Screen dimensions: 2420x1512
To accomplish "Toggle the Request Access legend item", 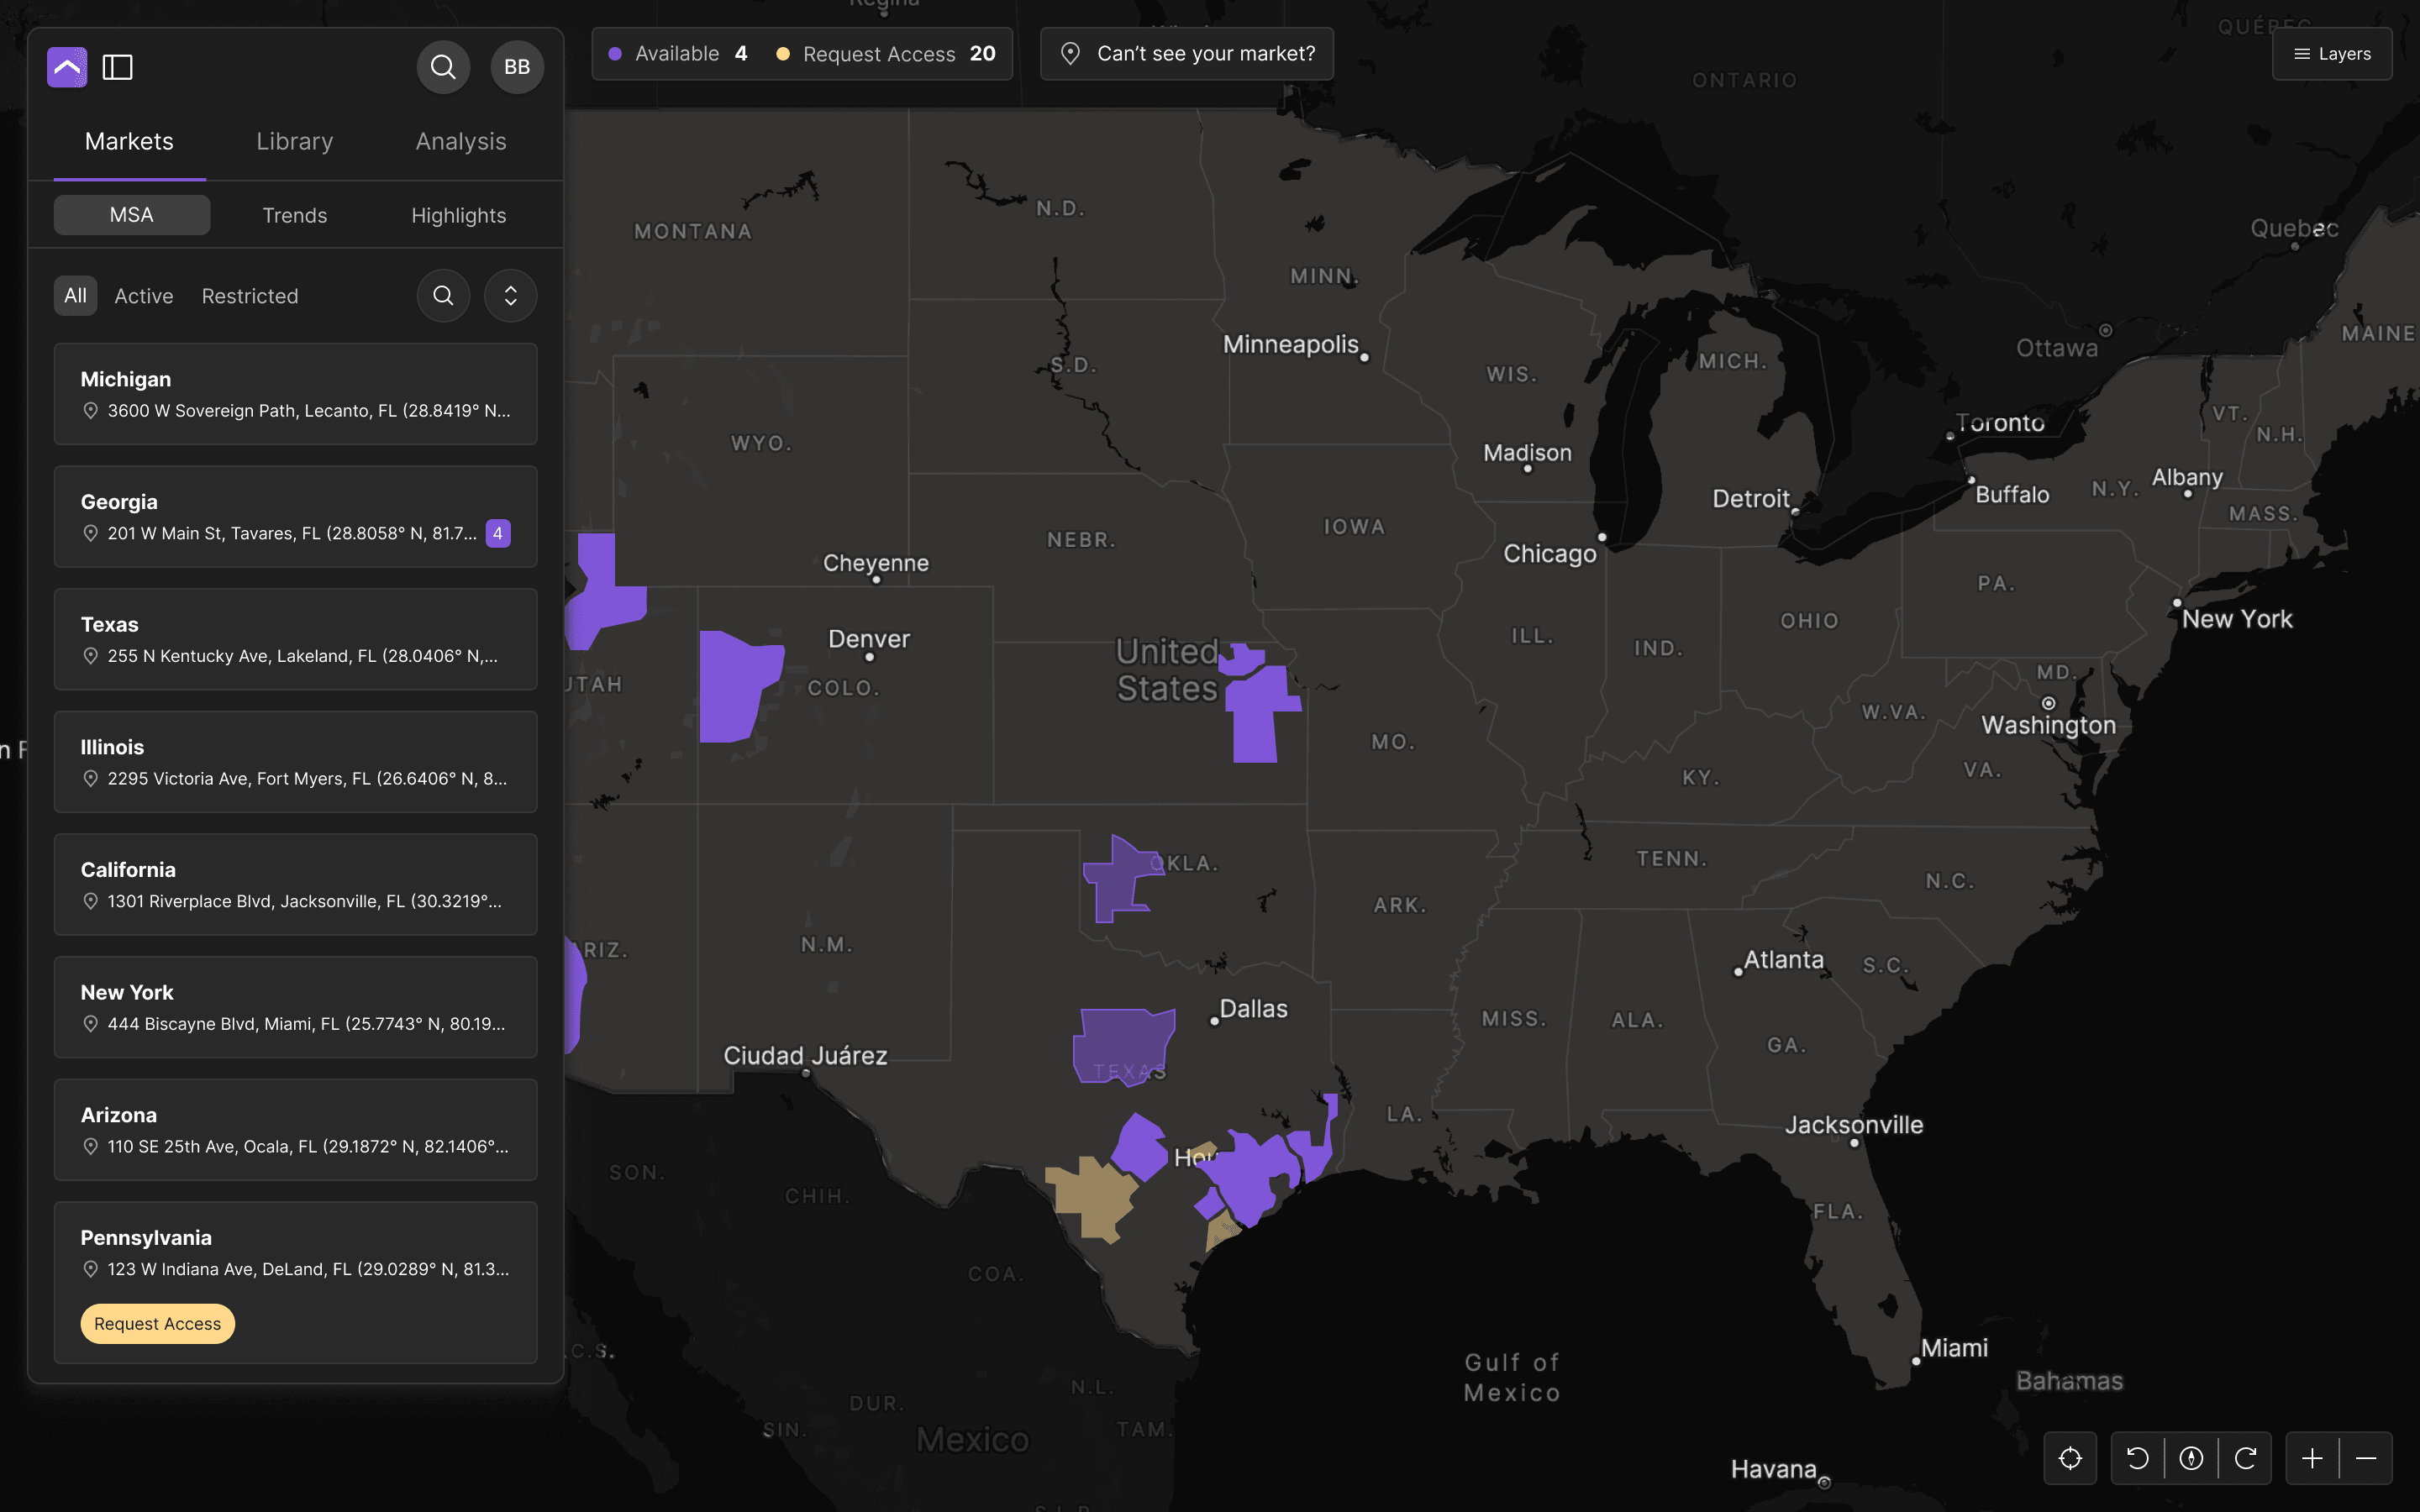I will click(x=886, y=54).
